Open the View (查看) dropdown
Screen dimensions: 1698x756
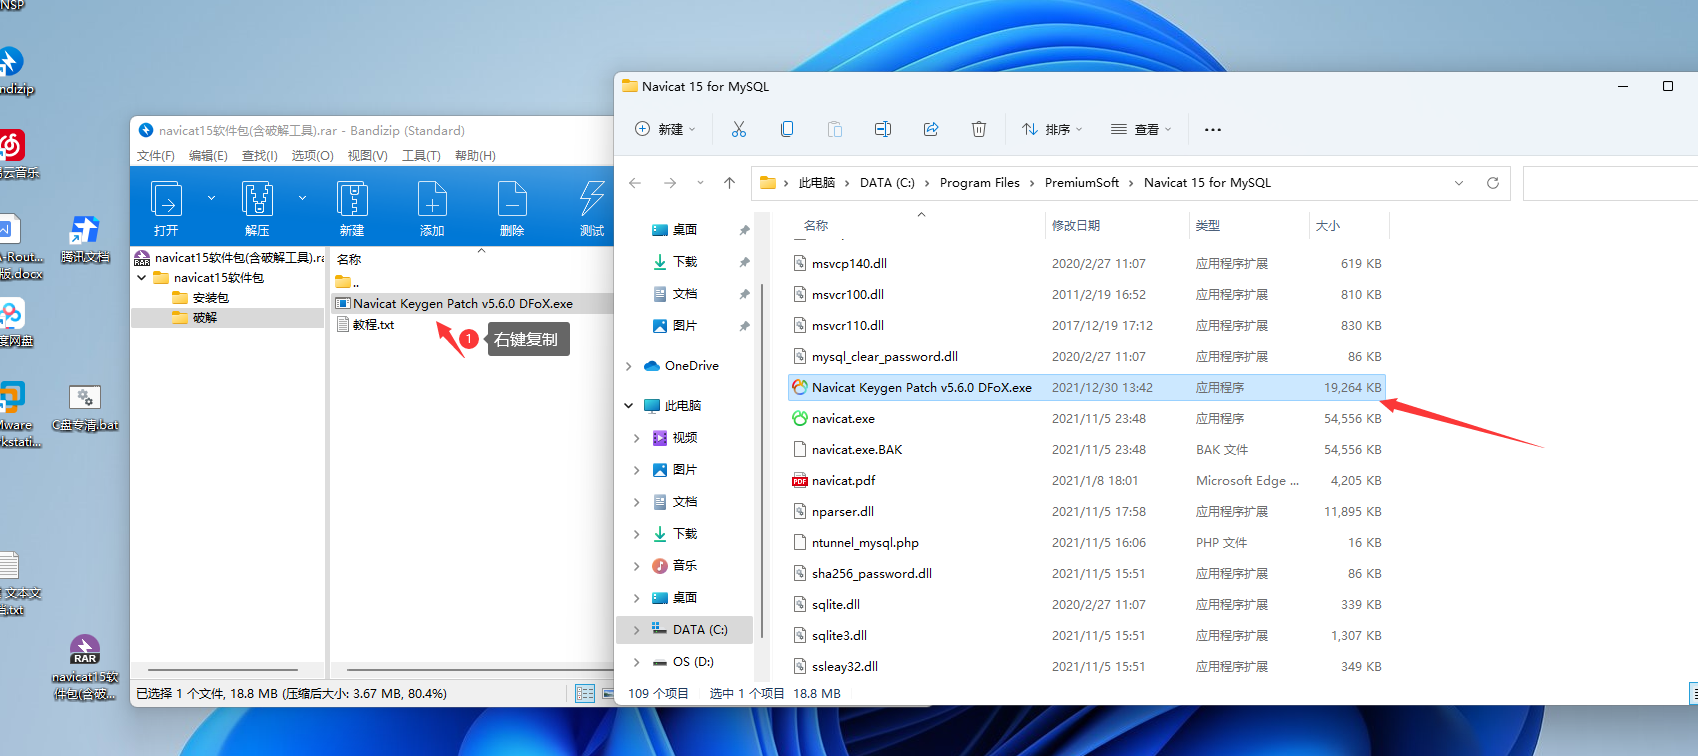(1141, 129)
